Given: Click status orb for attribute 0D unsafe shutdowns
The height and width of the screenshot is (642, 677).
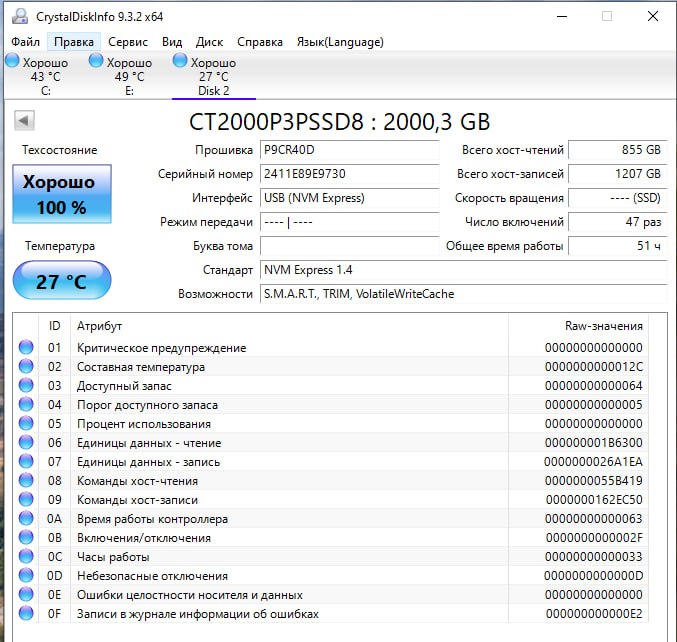Looking at the screenshot, I should (x=26, y=575).
